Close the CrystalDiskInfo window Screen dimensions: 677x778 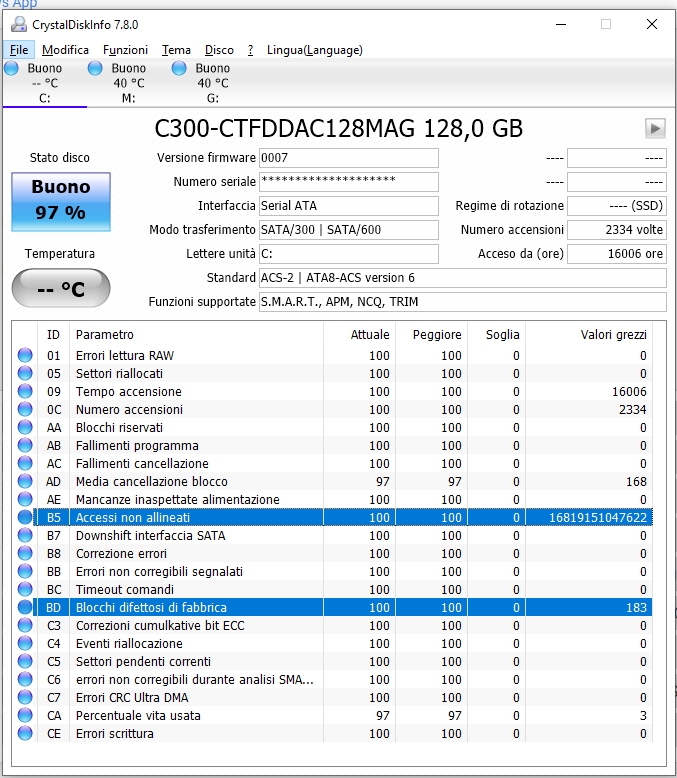[652, 24]
